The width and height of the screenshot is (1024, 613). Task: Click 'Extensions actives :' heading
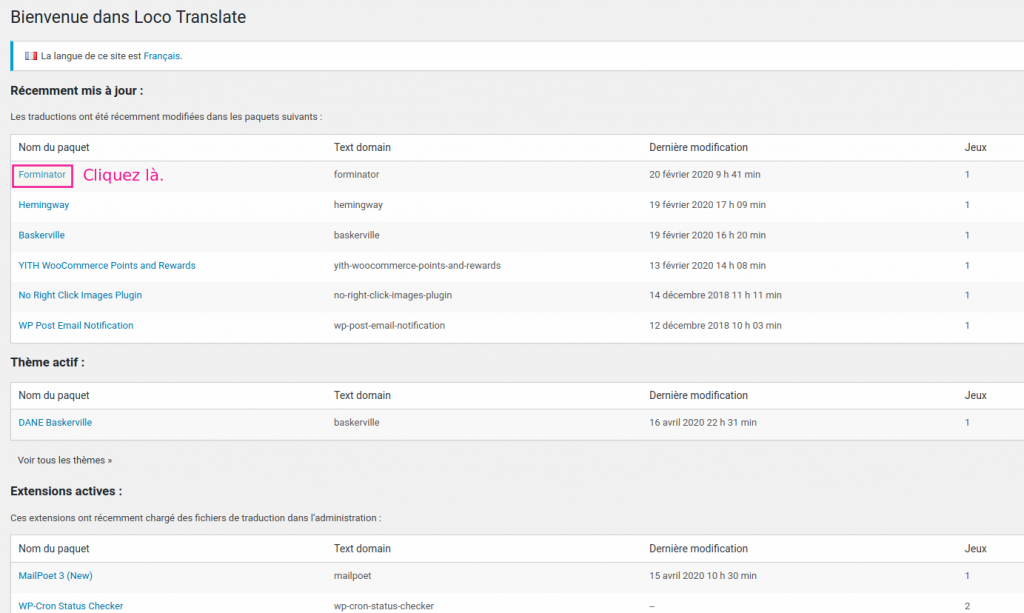(x=66, y=491)
